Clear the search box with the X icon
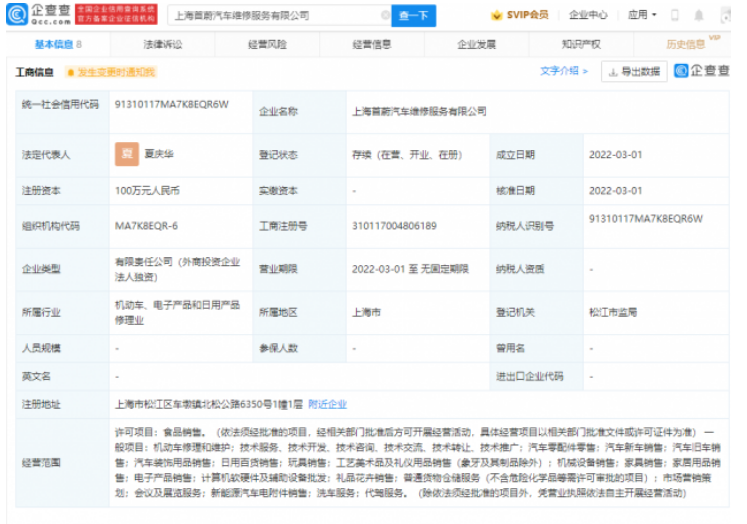 click(x=385, y=15)
